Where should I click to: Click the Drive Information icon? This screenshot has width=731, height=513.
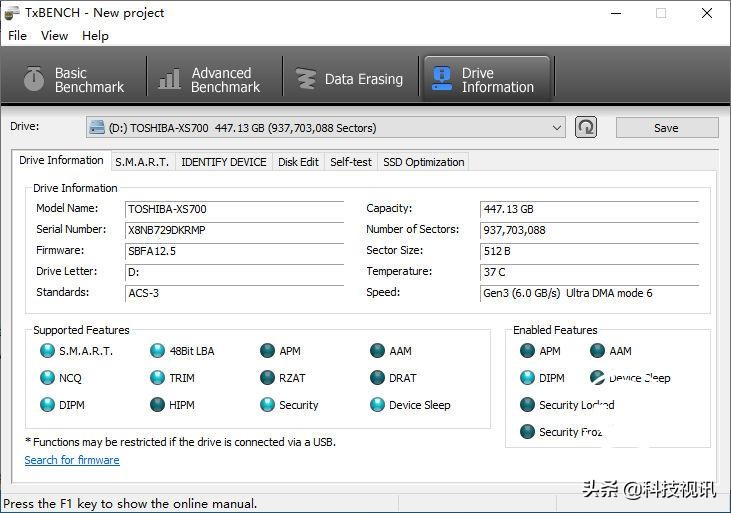click(441, 79)
